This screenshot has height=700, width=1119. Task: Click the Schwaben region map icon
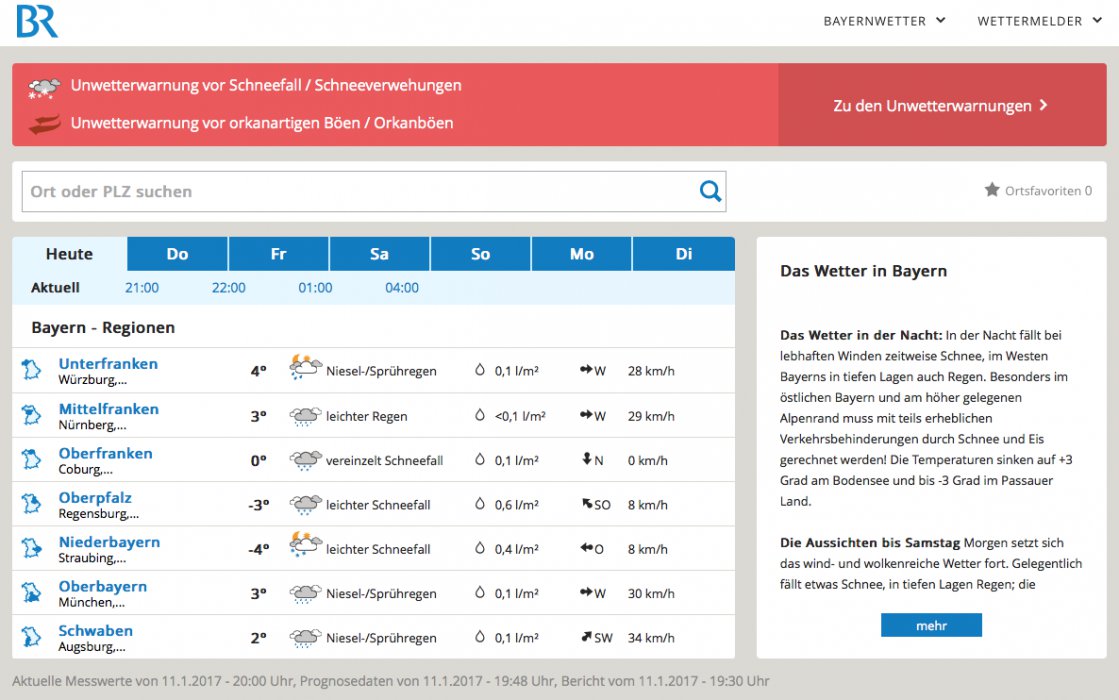click(x=32, y=637)
